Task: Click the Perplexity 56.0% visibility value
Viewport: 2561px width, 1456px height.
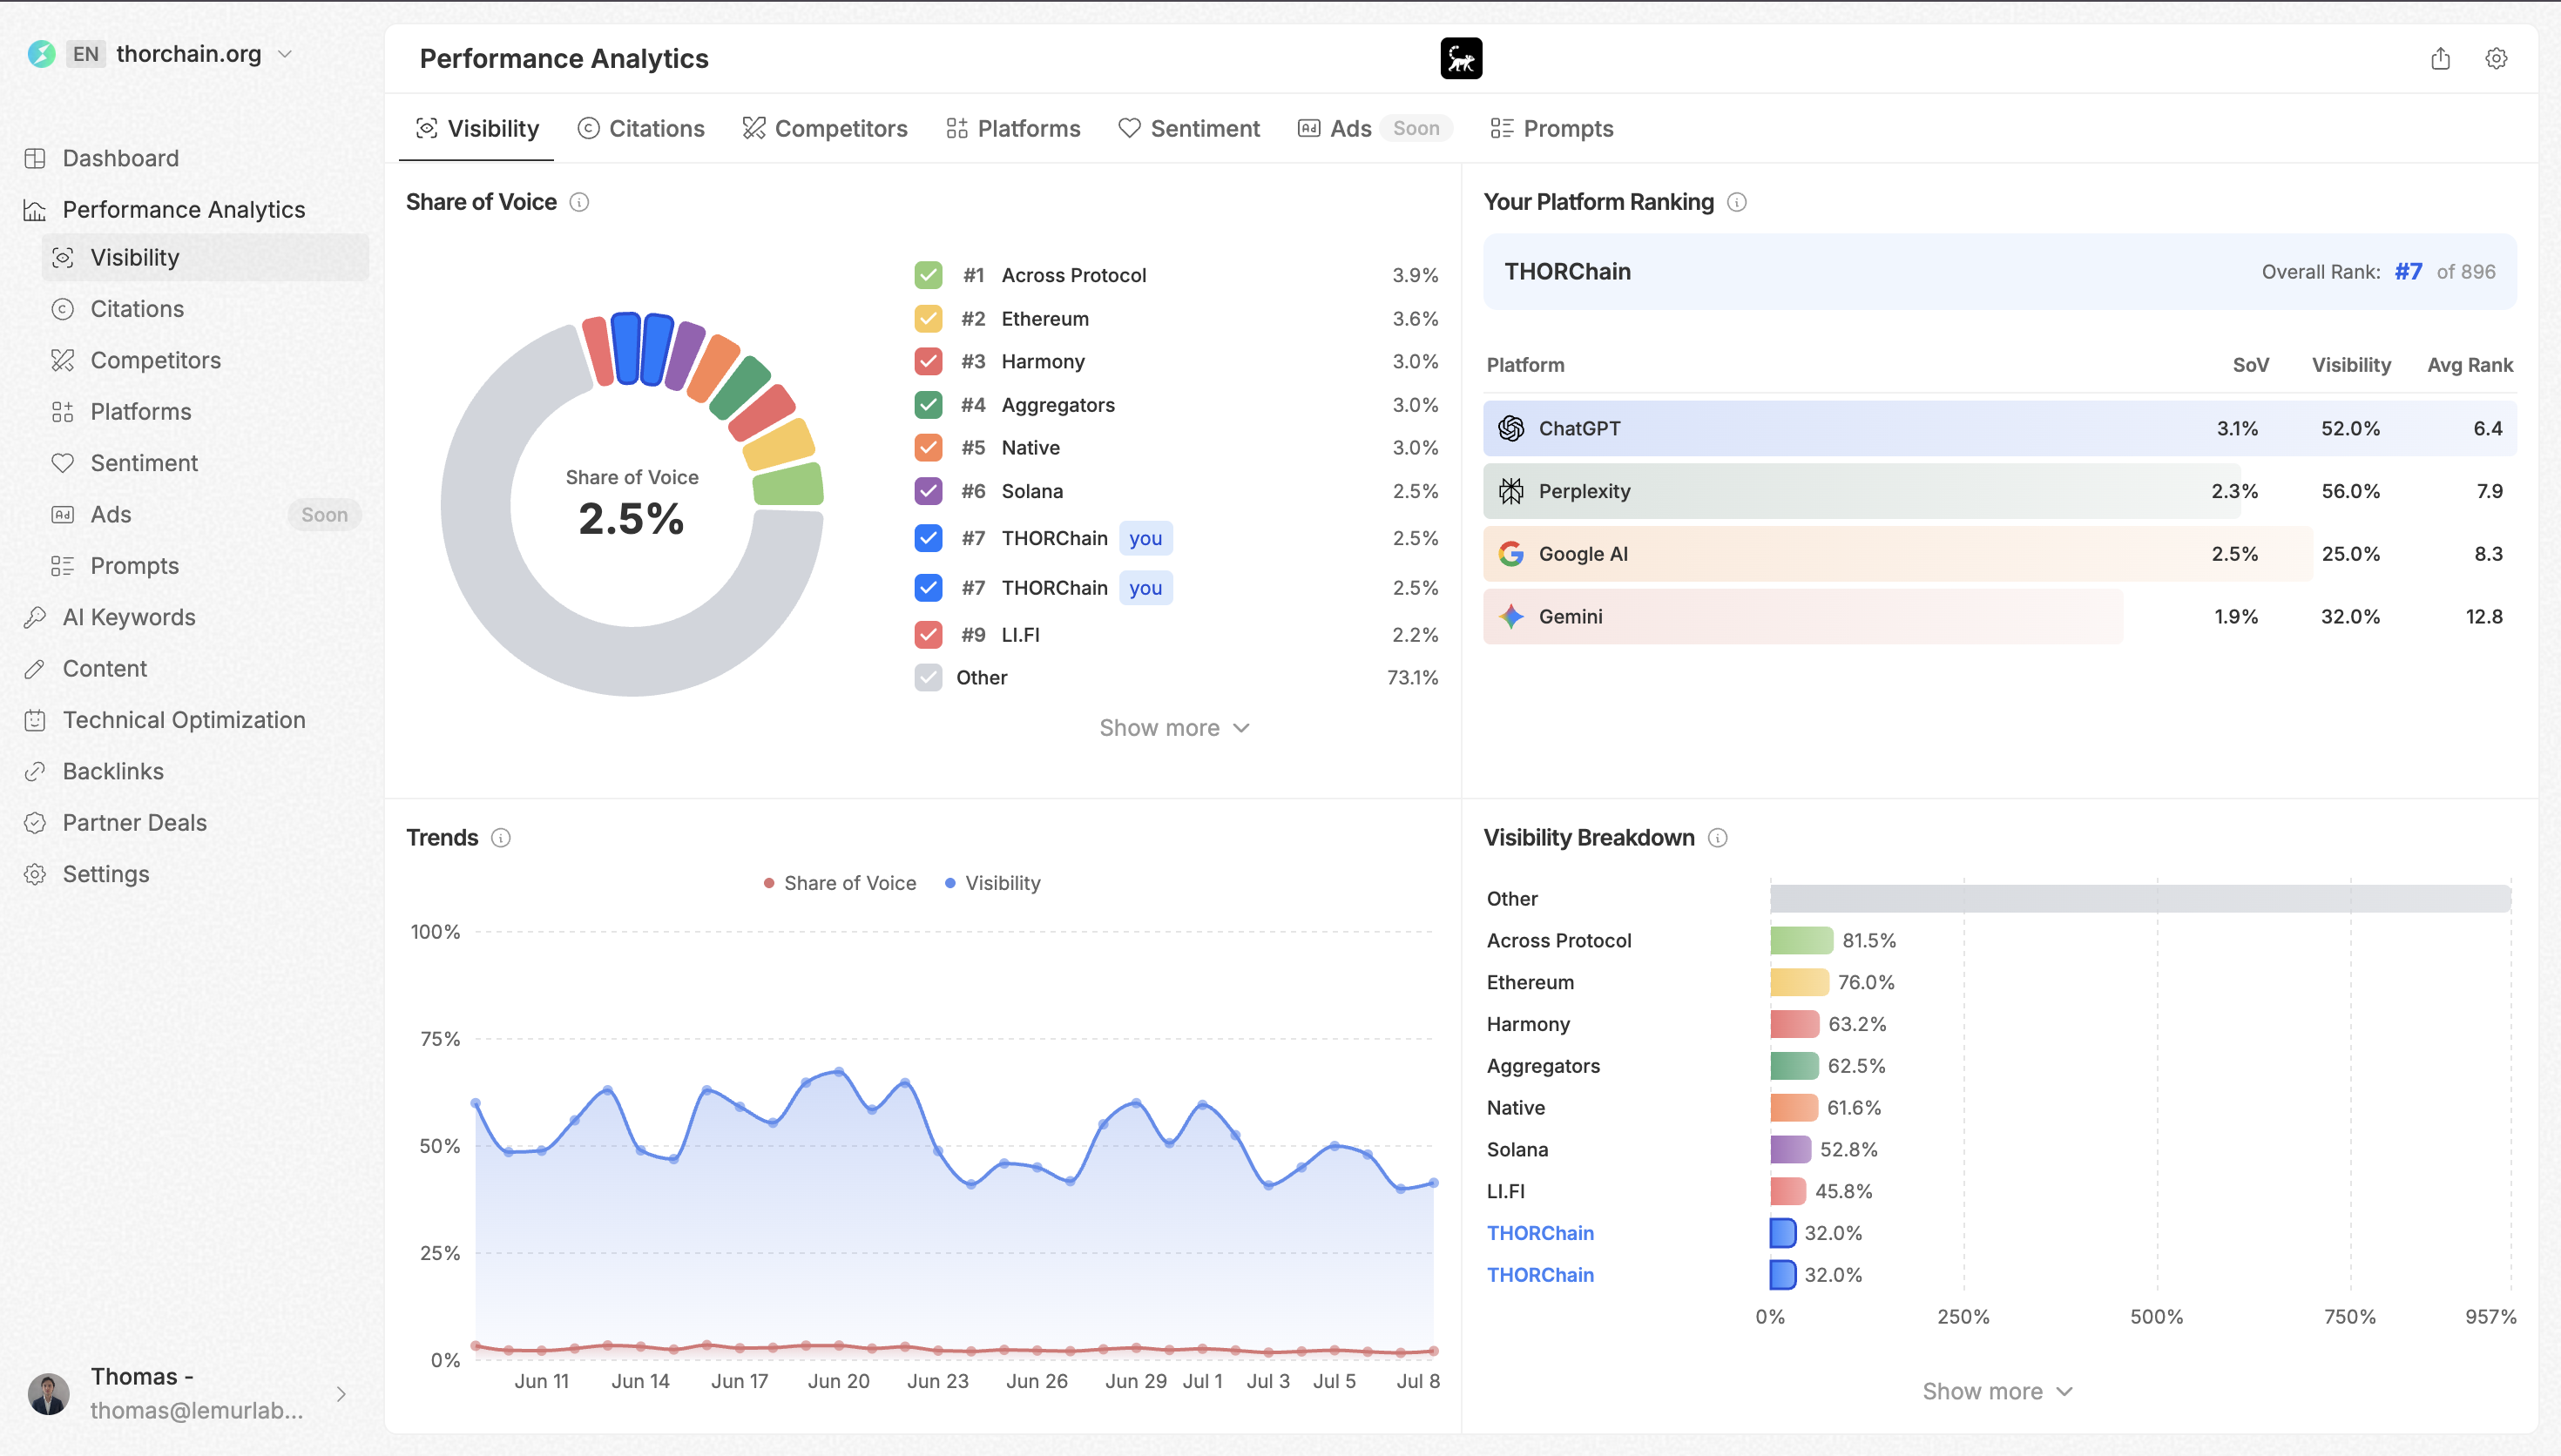Action: (x=2350, y=491)
